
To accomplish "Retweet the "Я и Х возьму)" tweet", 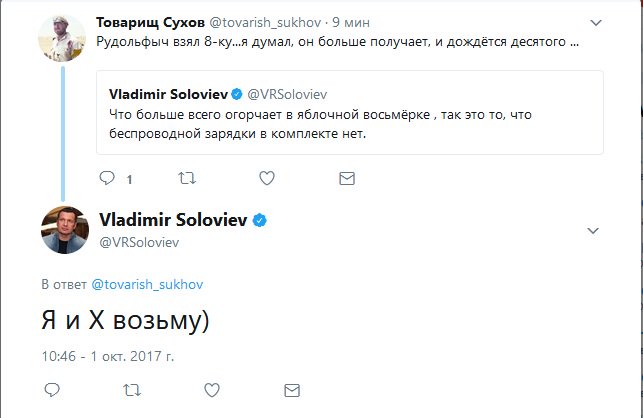I will point(130,388).
